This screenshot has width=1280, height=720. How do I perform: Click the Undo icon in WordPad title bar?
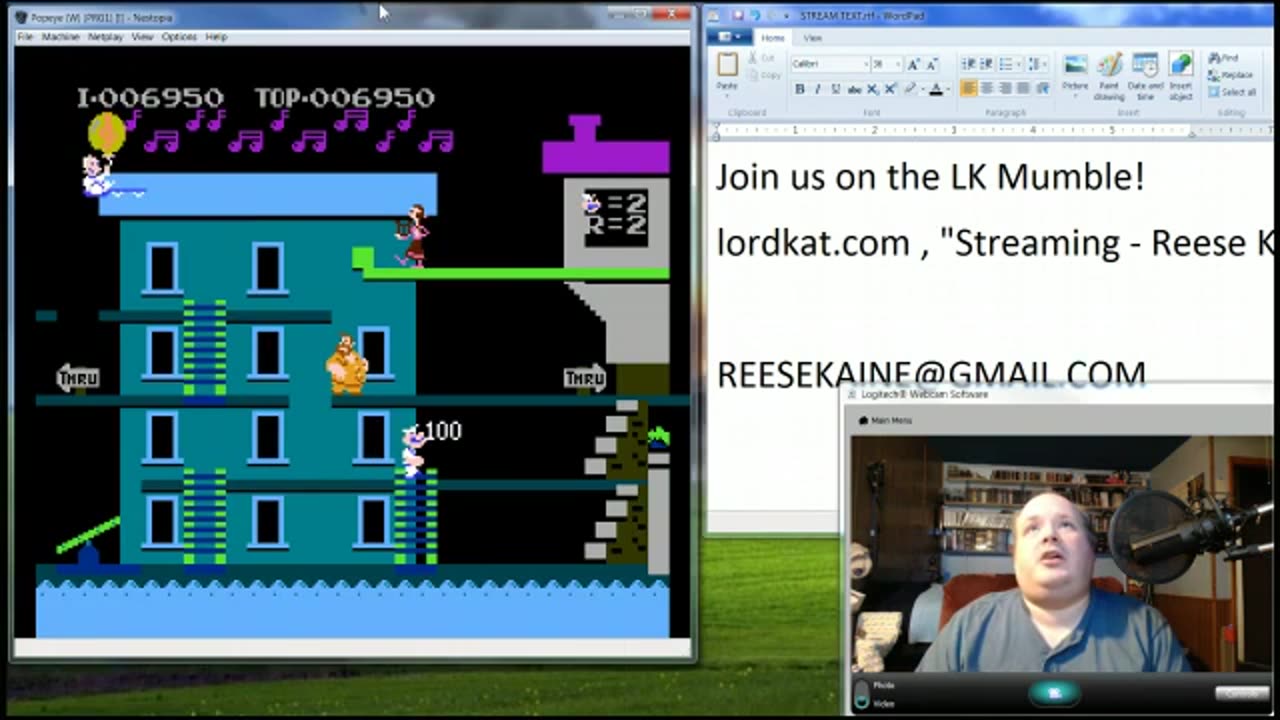click(754, 15)
